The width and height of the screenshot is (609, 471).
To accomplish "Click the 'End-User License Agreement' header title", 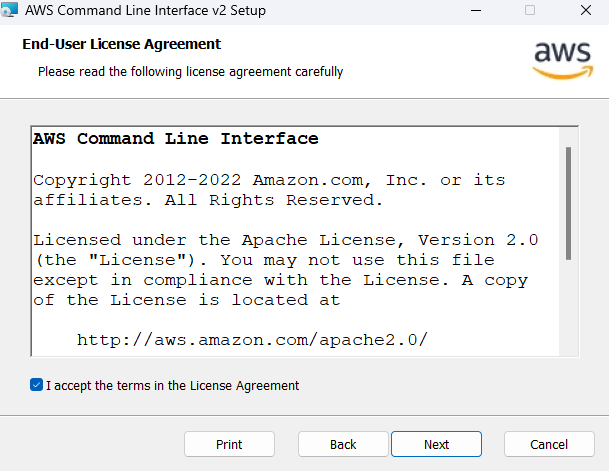I will 122,44.
